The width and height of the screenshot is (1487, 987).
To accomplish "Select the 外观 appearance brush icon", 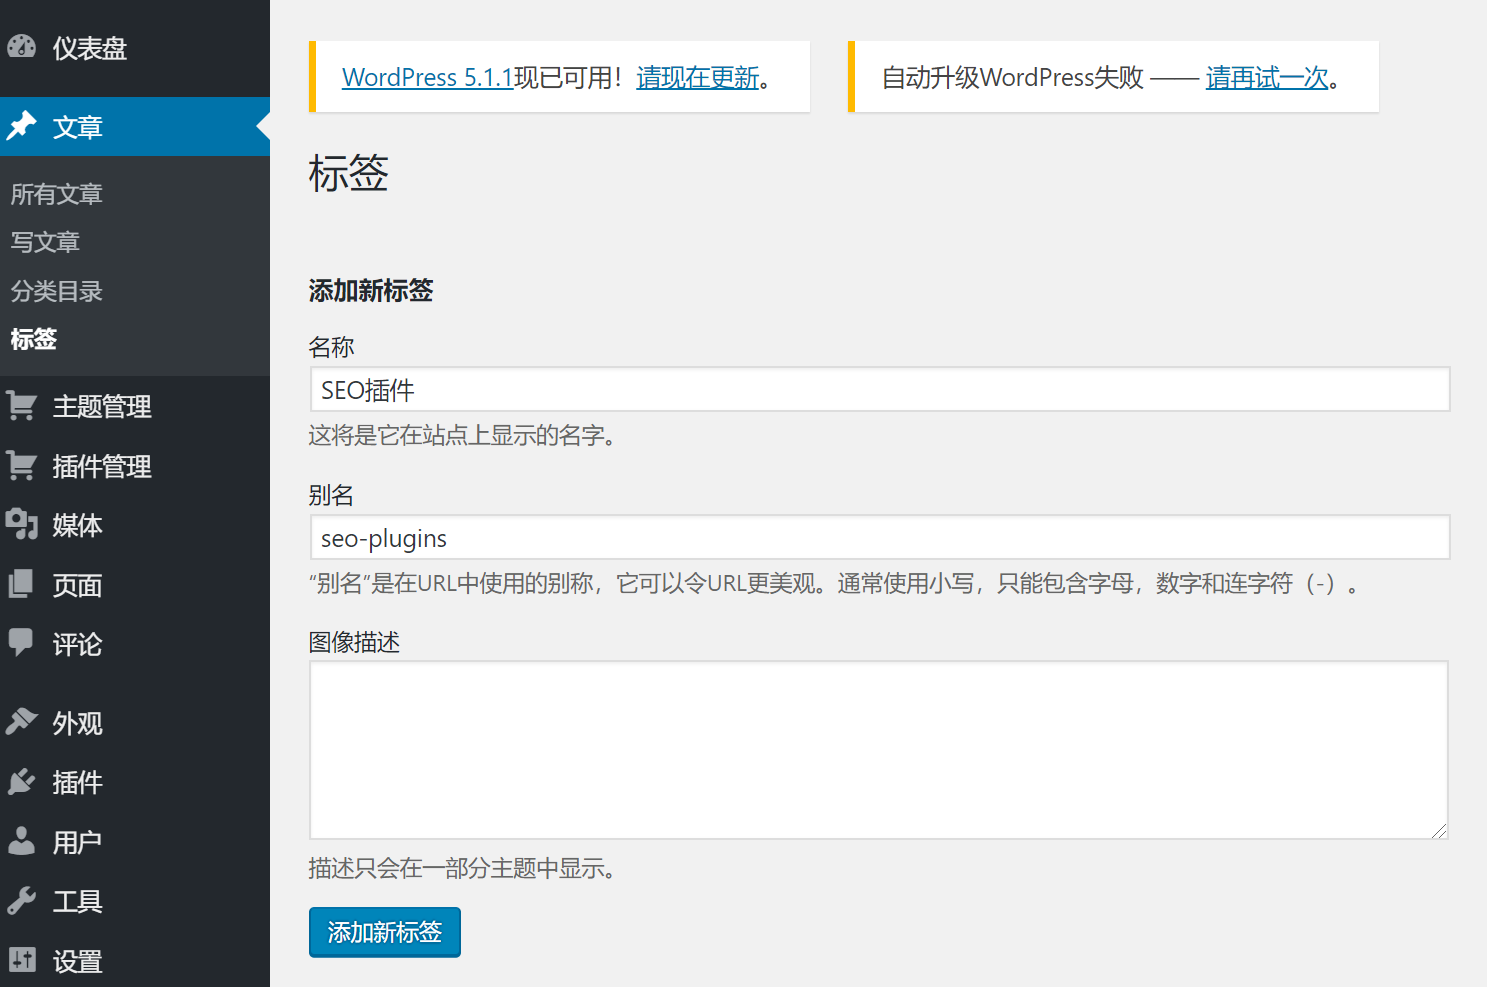I will tap(22, 721).
